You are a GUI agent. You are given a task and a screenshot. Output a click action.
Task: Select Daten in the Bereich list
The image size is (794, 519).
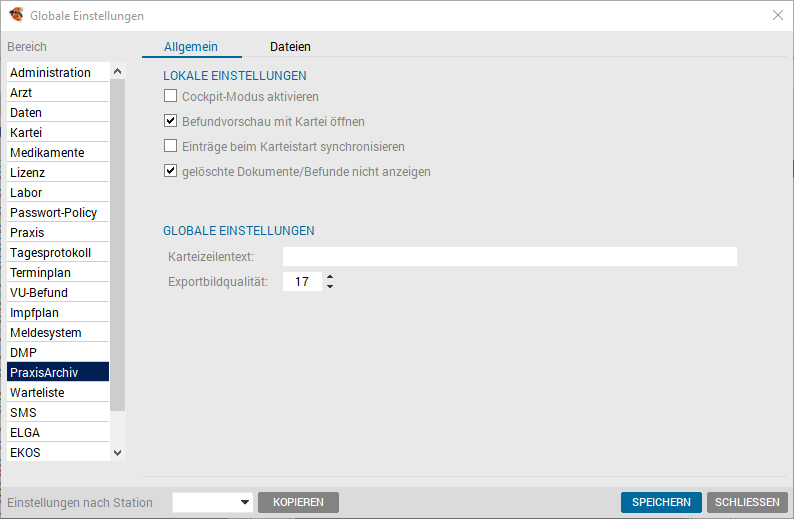pyautogui.click(x=58, y=112)
